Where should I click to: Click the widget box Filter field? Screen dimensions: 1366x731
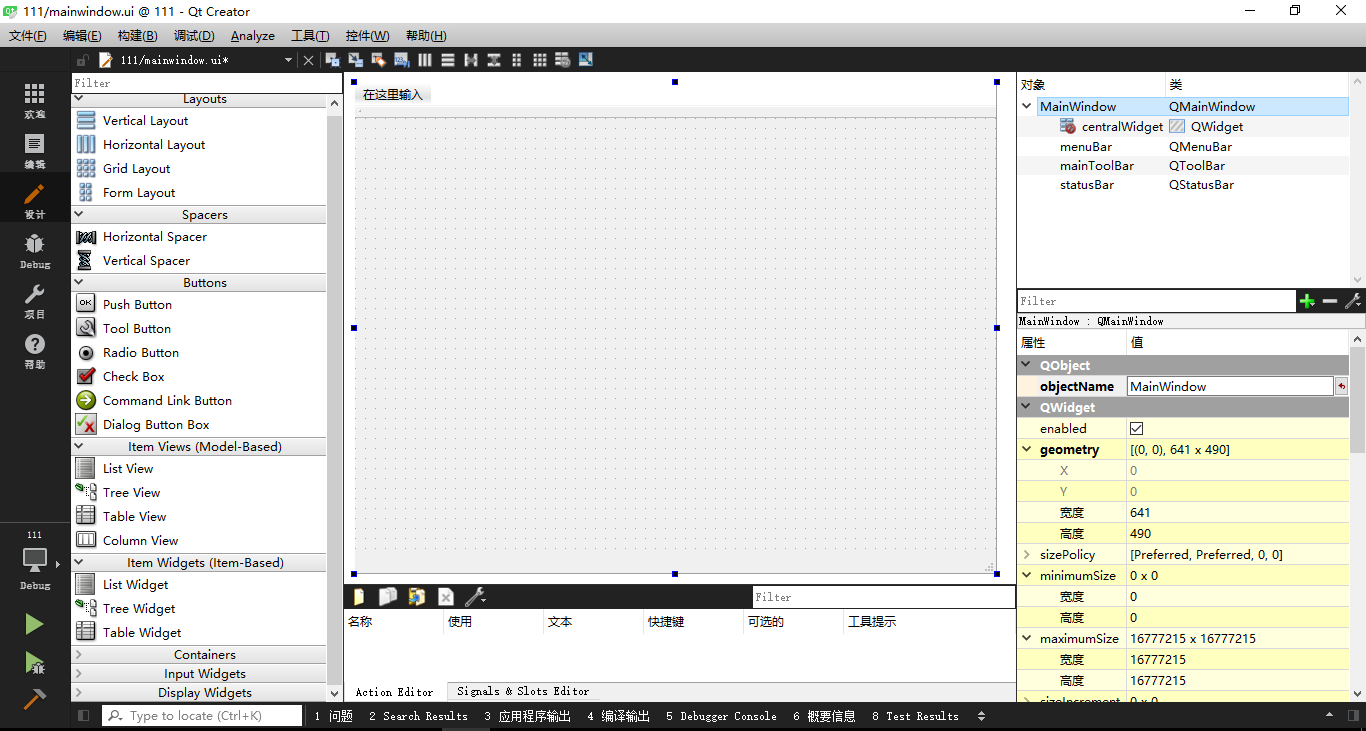point(206,83)
